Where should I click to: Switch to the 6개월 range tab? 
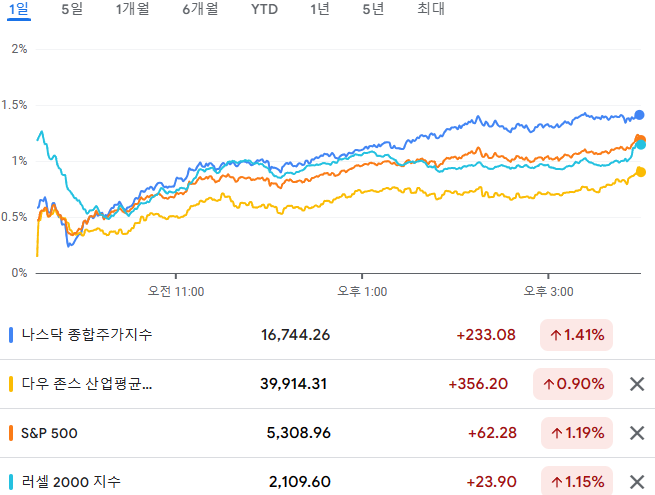pyautogui.click(x=200, y=9)
